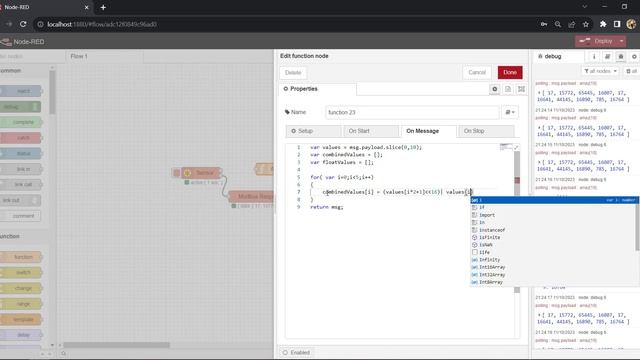640x360 pixels.
Task: Select the link call node in palette
Action: [20, 184]
